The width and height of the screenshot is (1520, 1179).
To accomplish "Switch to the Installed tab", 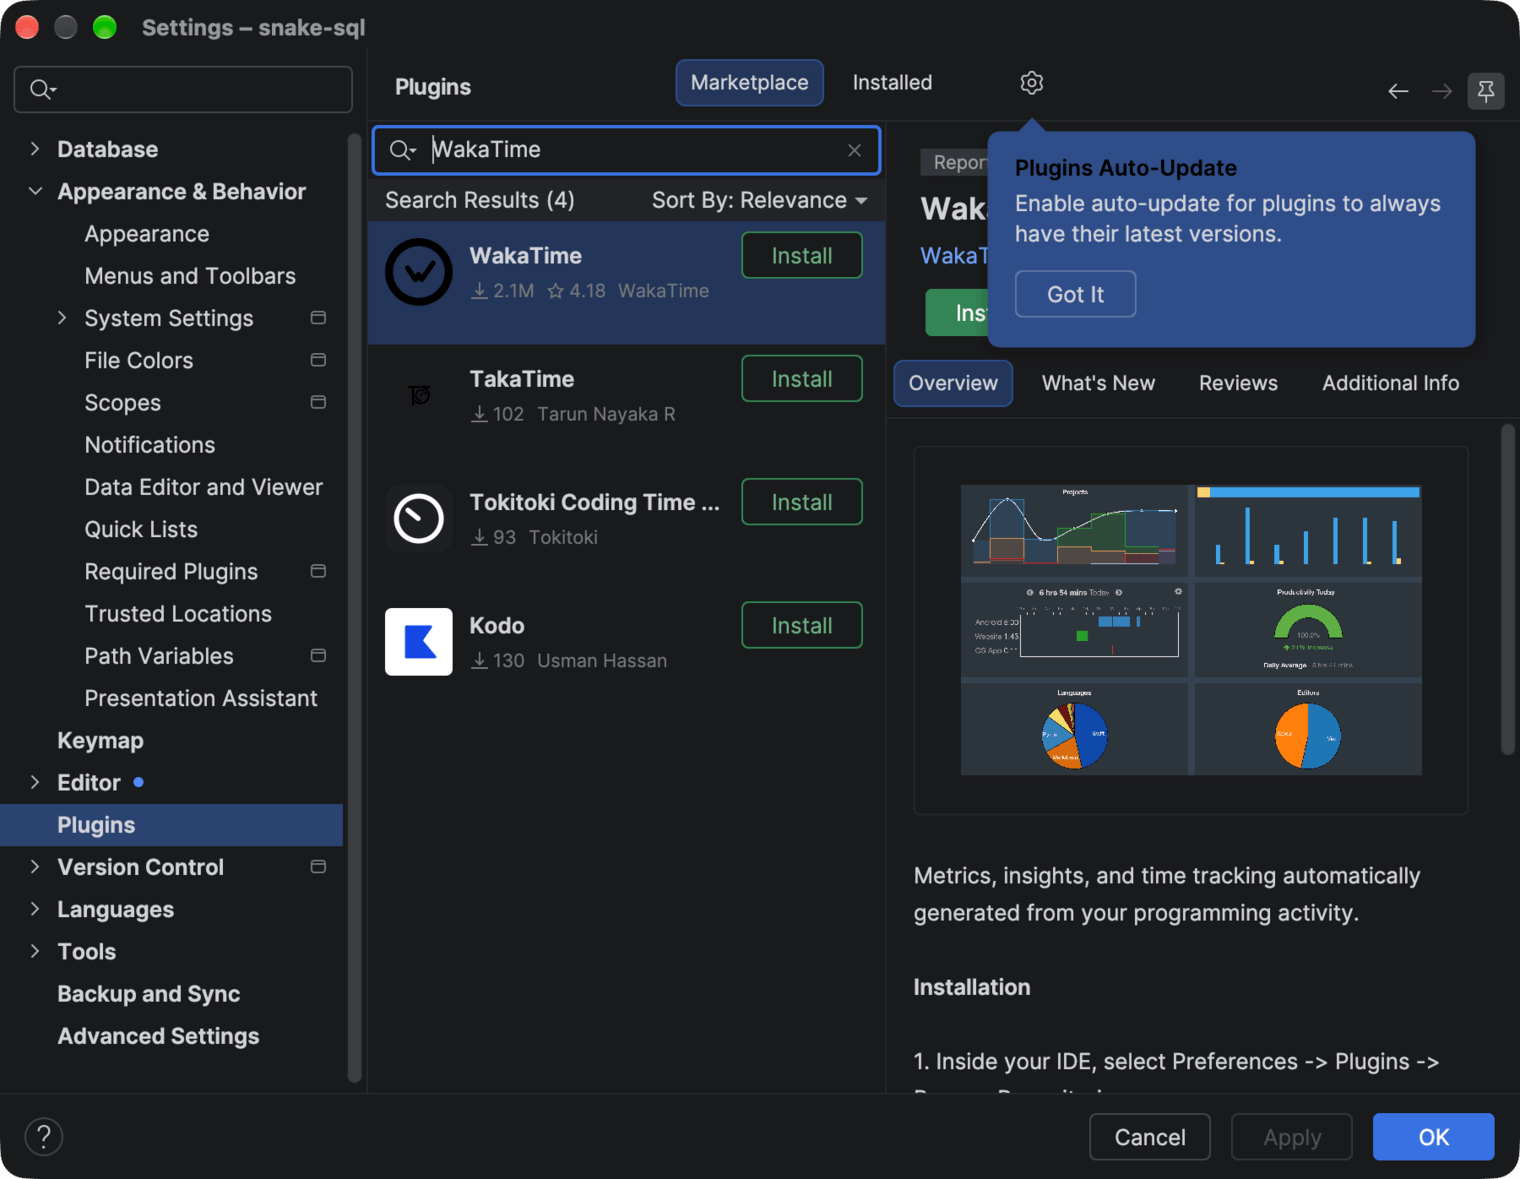I will tap(892, 83).
